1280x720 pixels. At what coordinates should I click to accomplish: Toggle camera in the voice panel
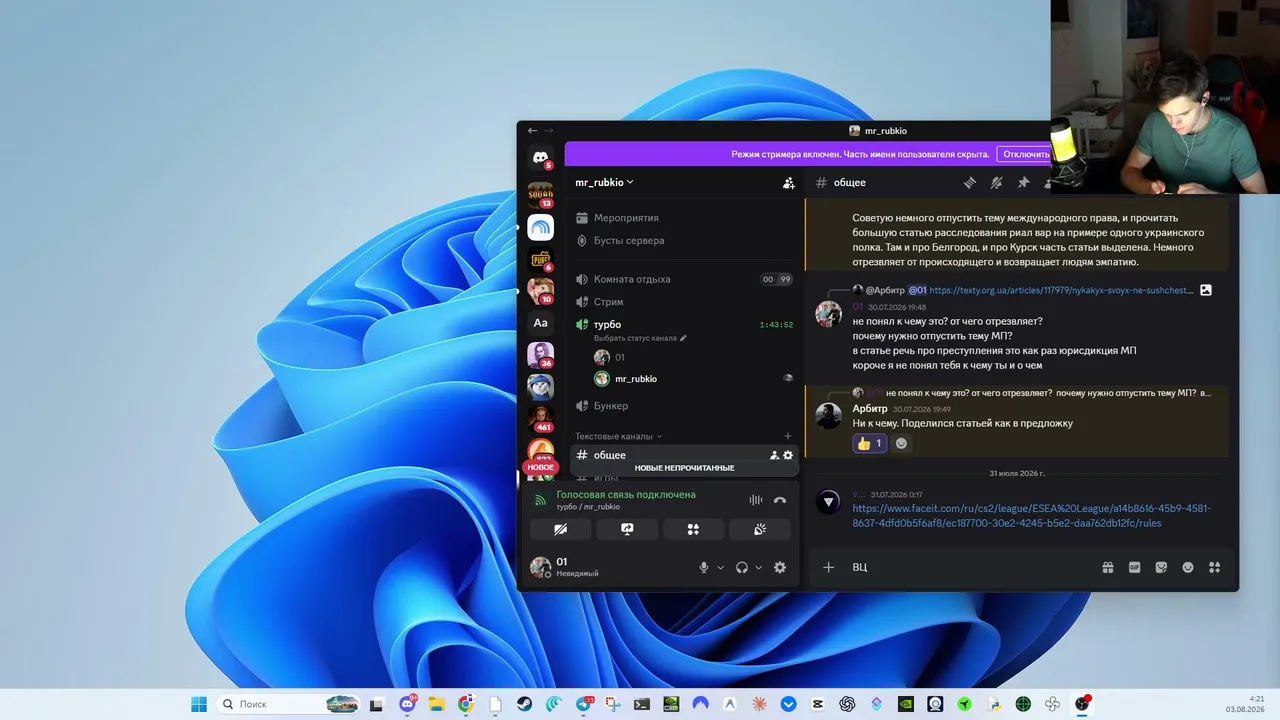tap(560, 529)
